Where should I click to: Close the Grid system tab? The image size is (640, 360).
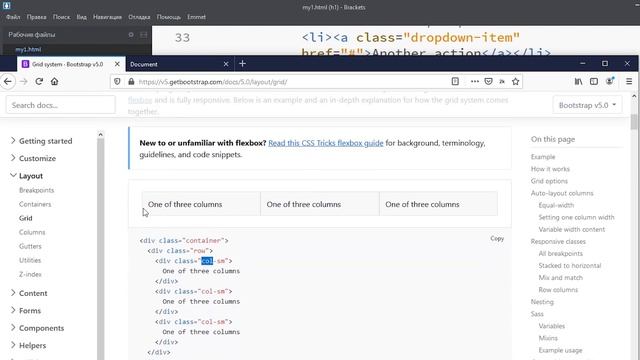click(117, 64)
